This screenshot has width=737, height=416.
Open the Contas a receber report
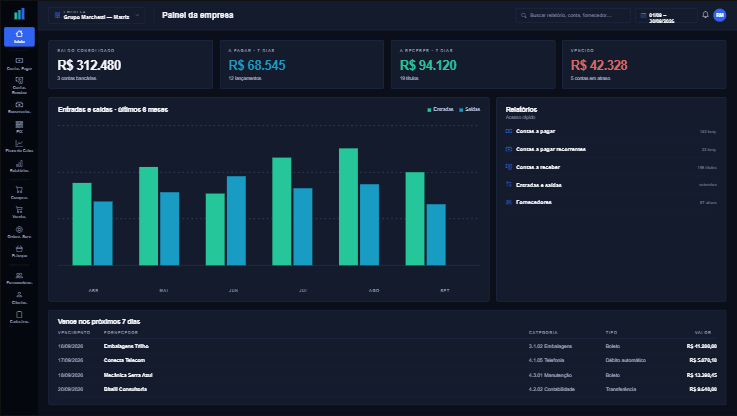[611, 167]
